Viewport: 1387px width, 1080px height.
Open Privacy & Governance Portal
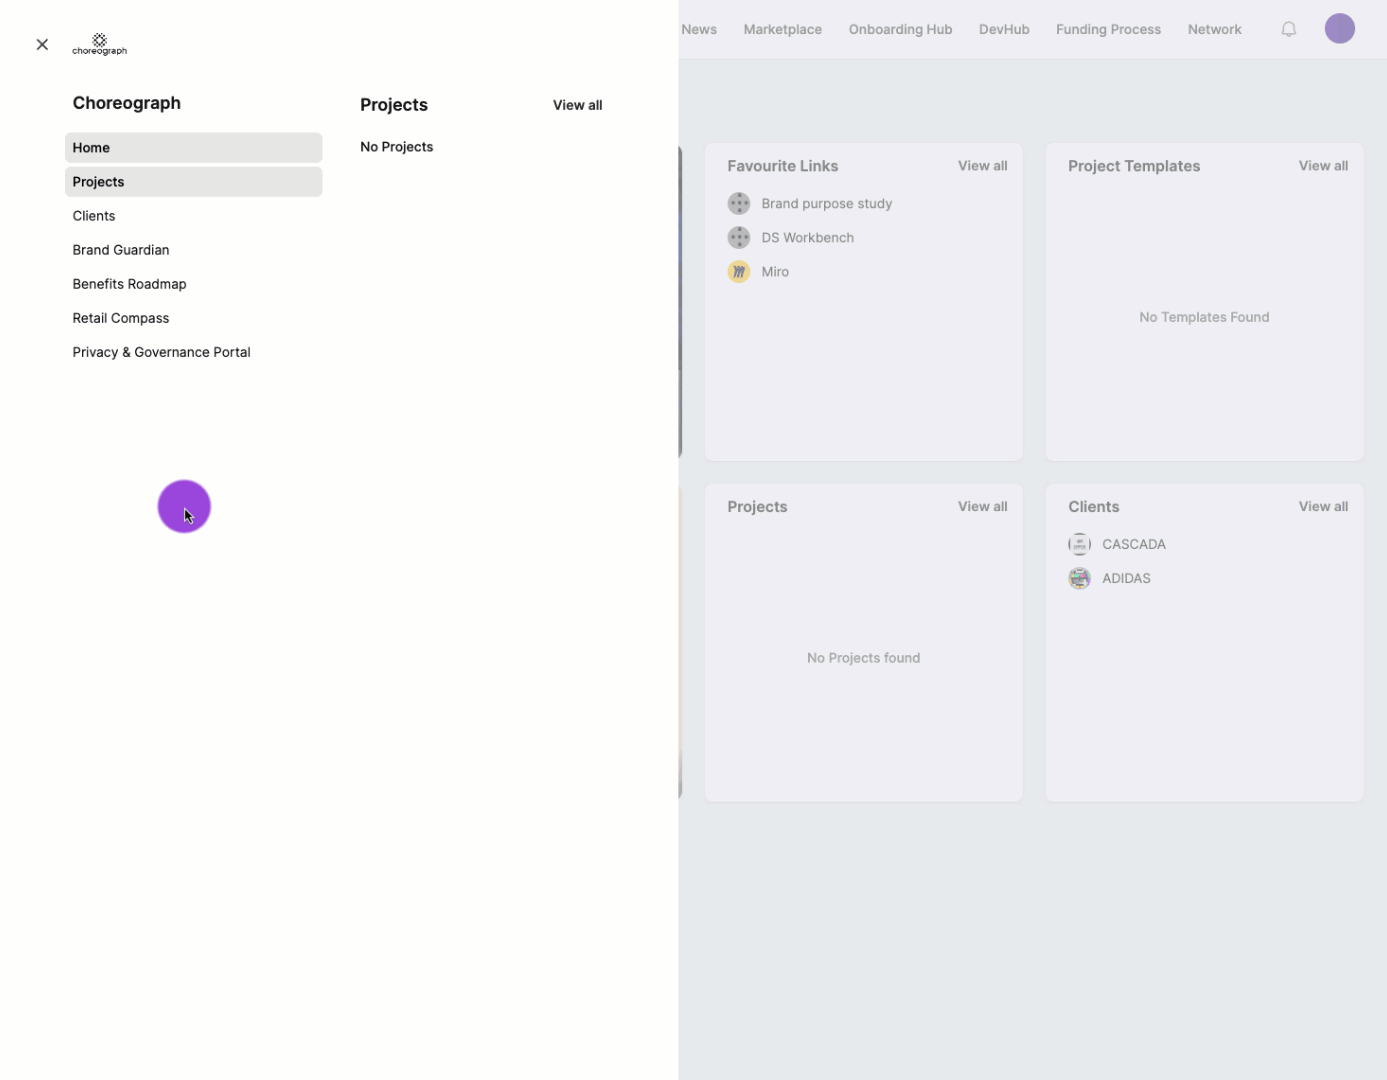[161, 352]
